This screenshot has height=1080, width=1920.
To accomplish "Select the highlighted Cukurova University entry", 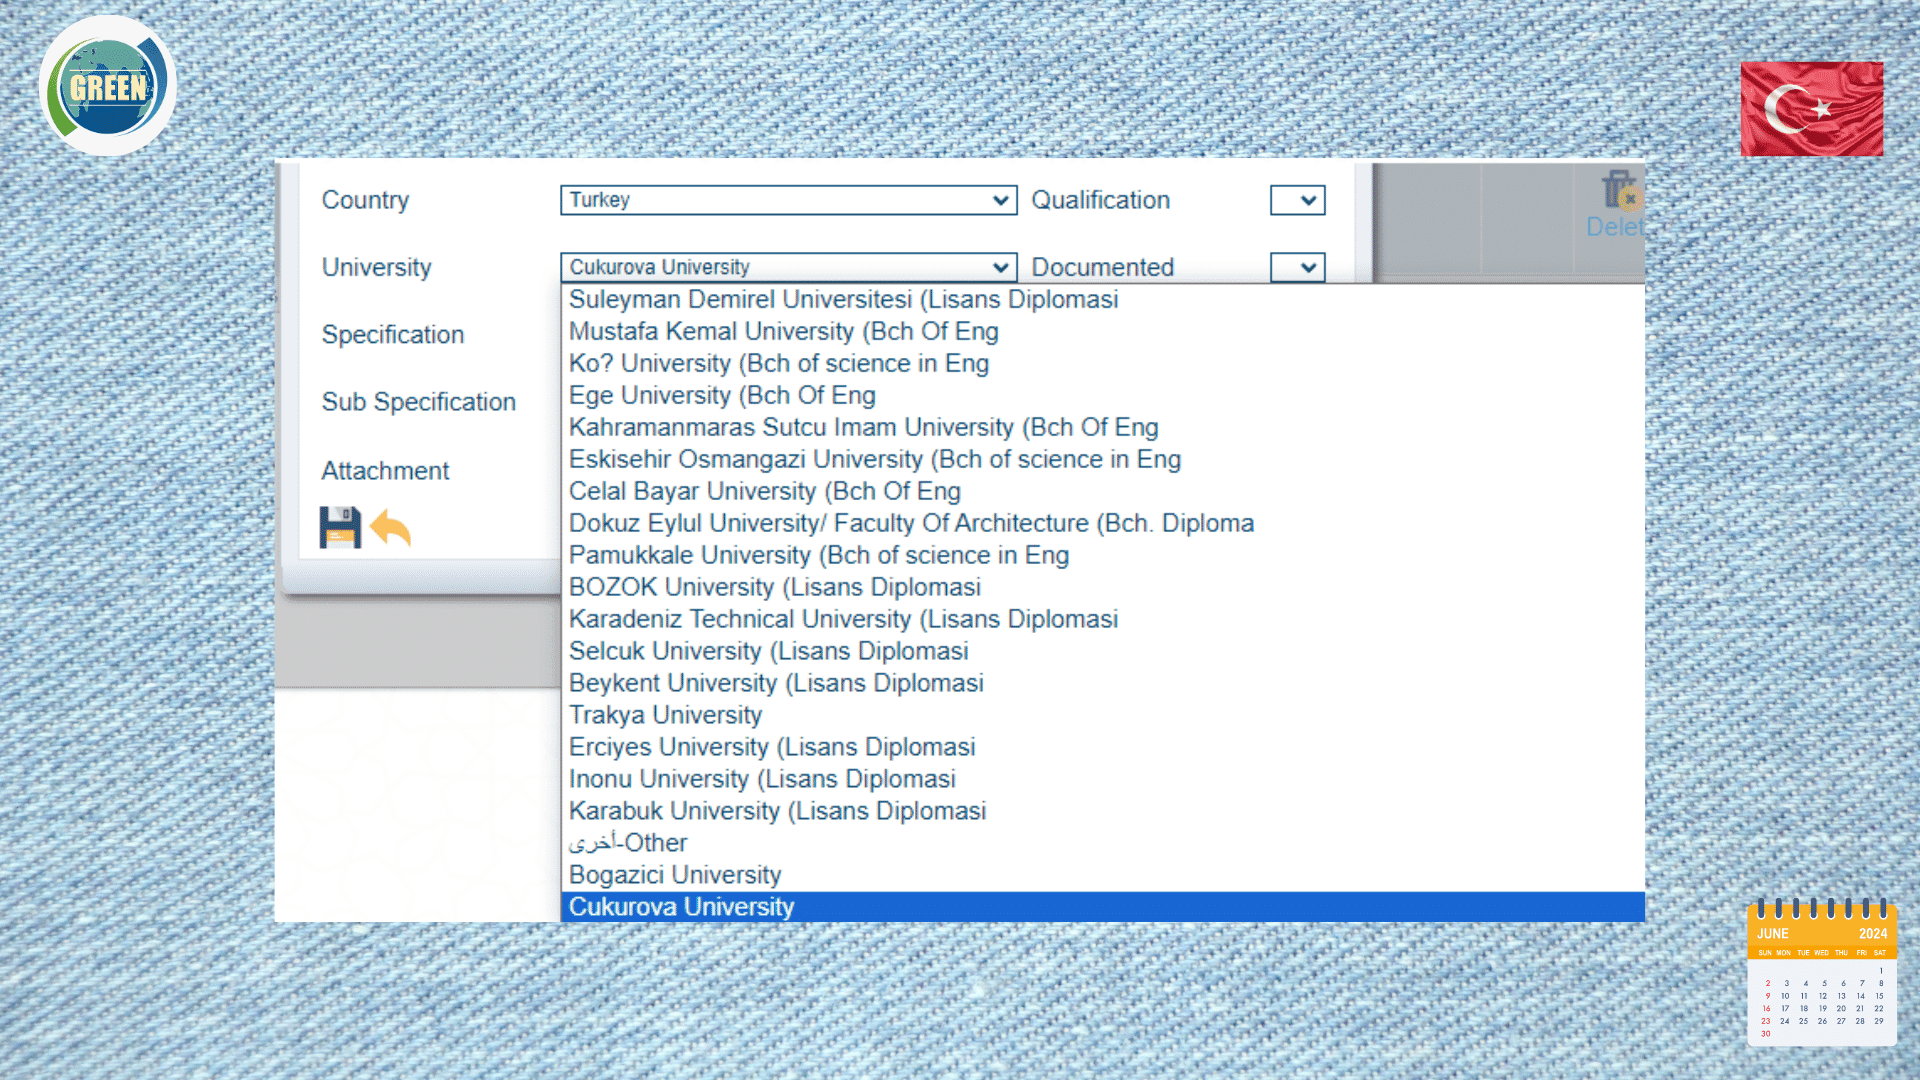I will pos(681,907).
